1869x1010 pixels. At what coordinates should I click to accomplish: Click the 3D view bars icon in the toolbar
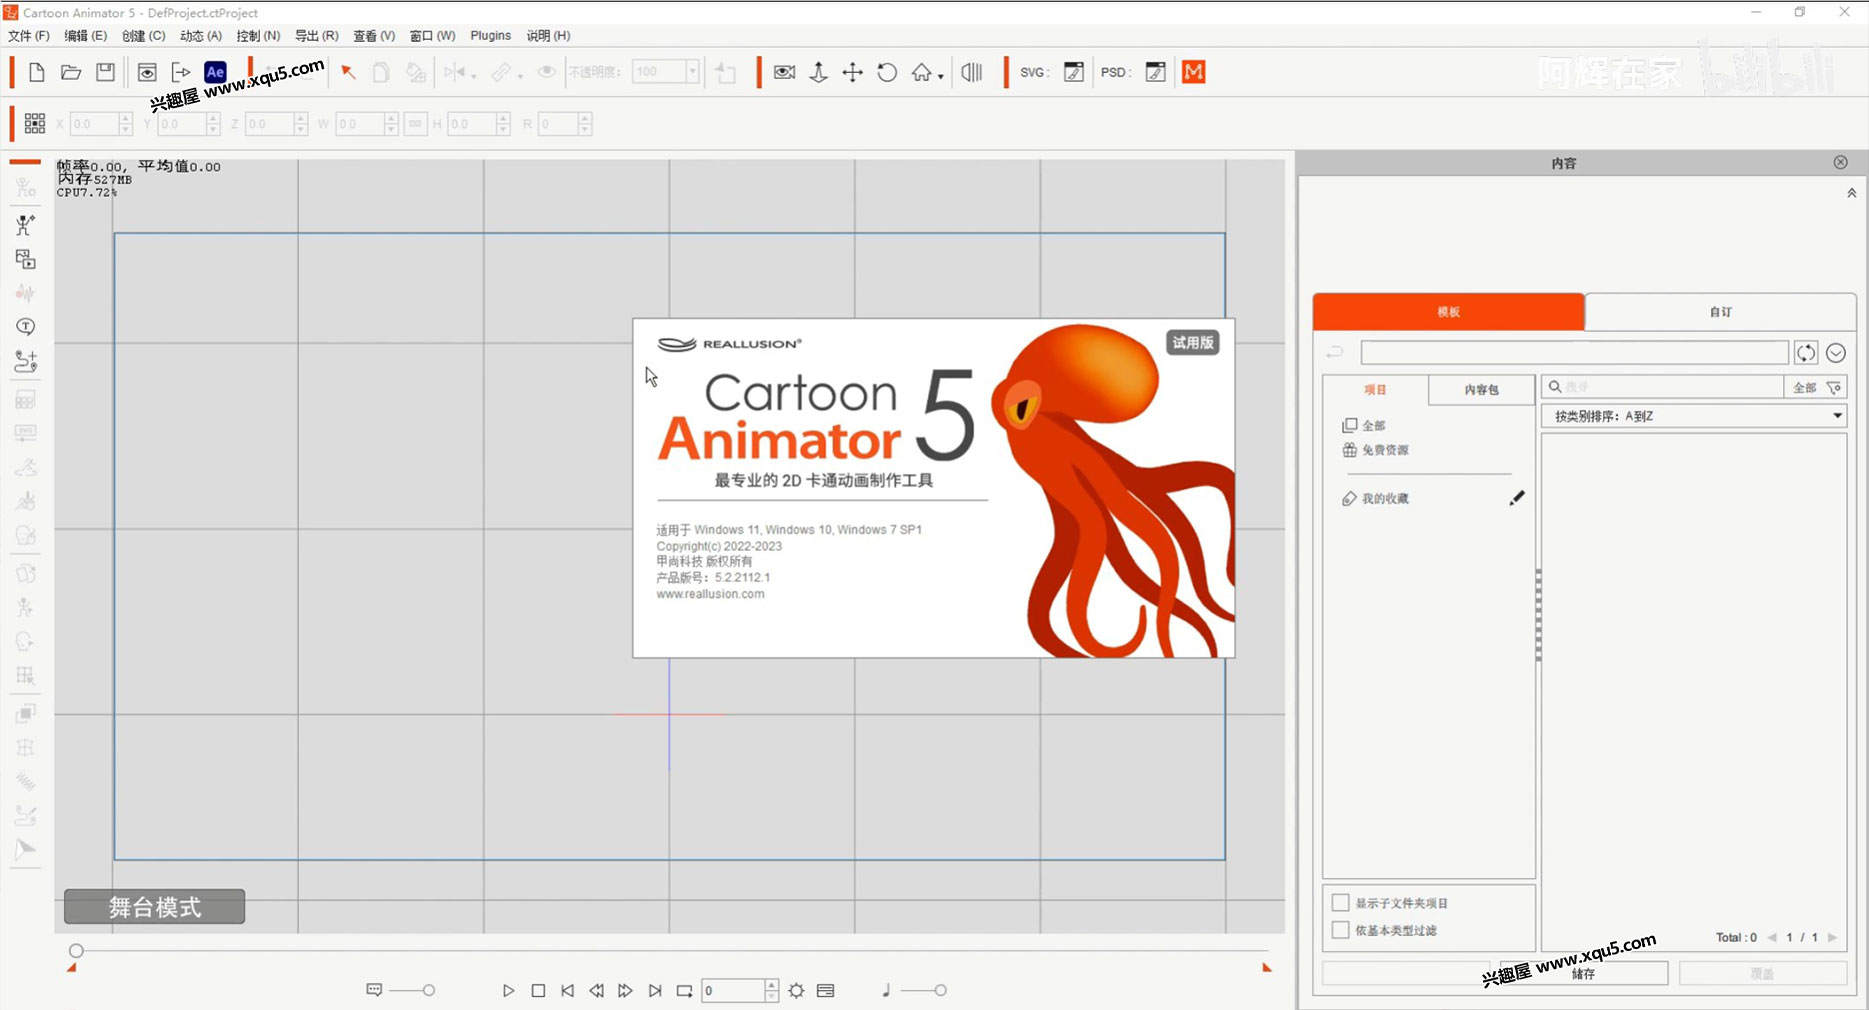point(972,72)
